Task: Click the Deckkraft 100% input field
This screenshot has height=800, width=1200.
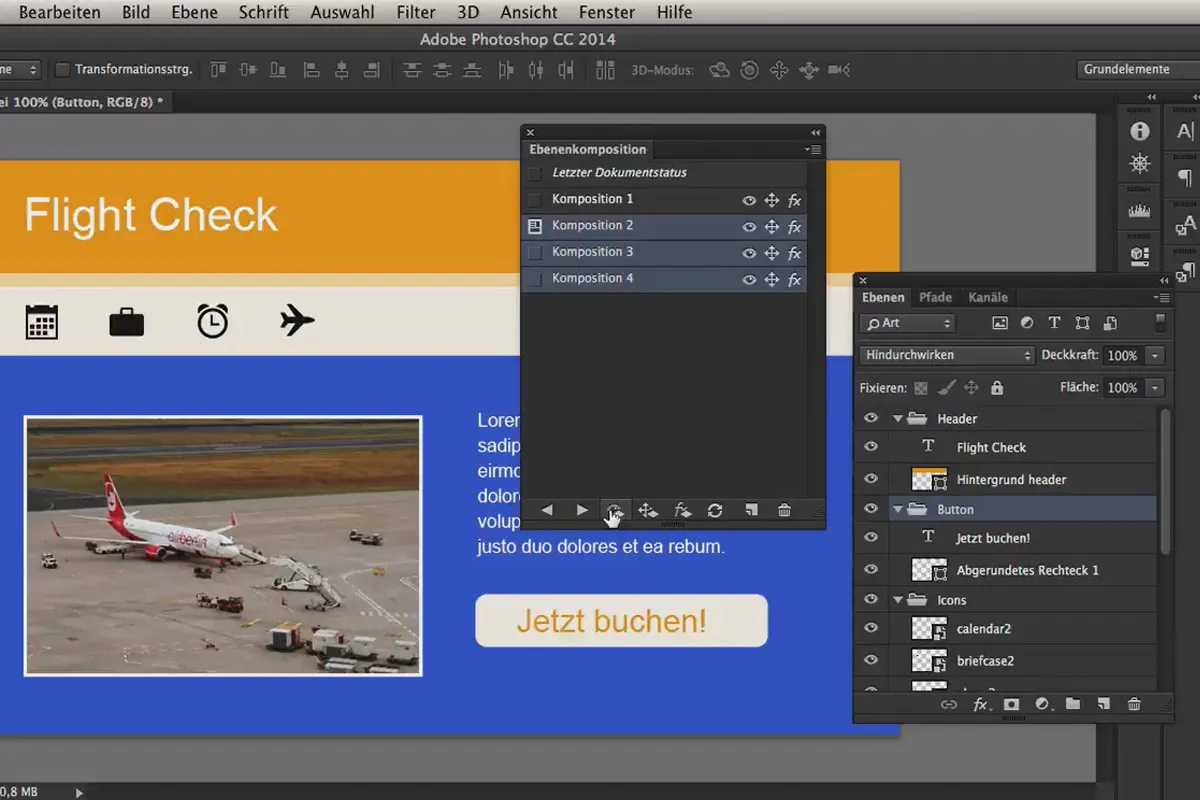Action: (x=1123, y=355)
